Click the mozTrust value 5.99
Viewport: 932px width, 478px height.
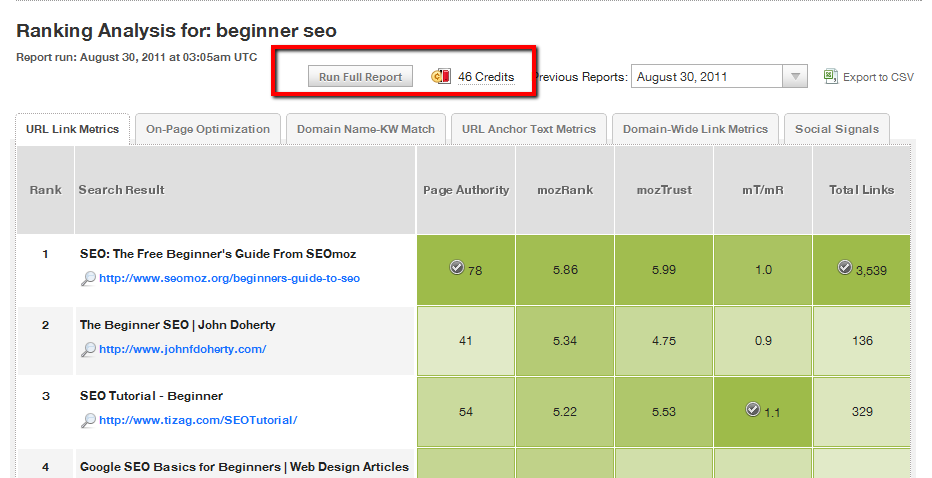tap(664, 270)
